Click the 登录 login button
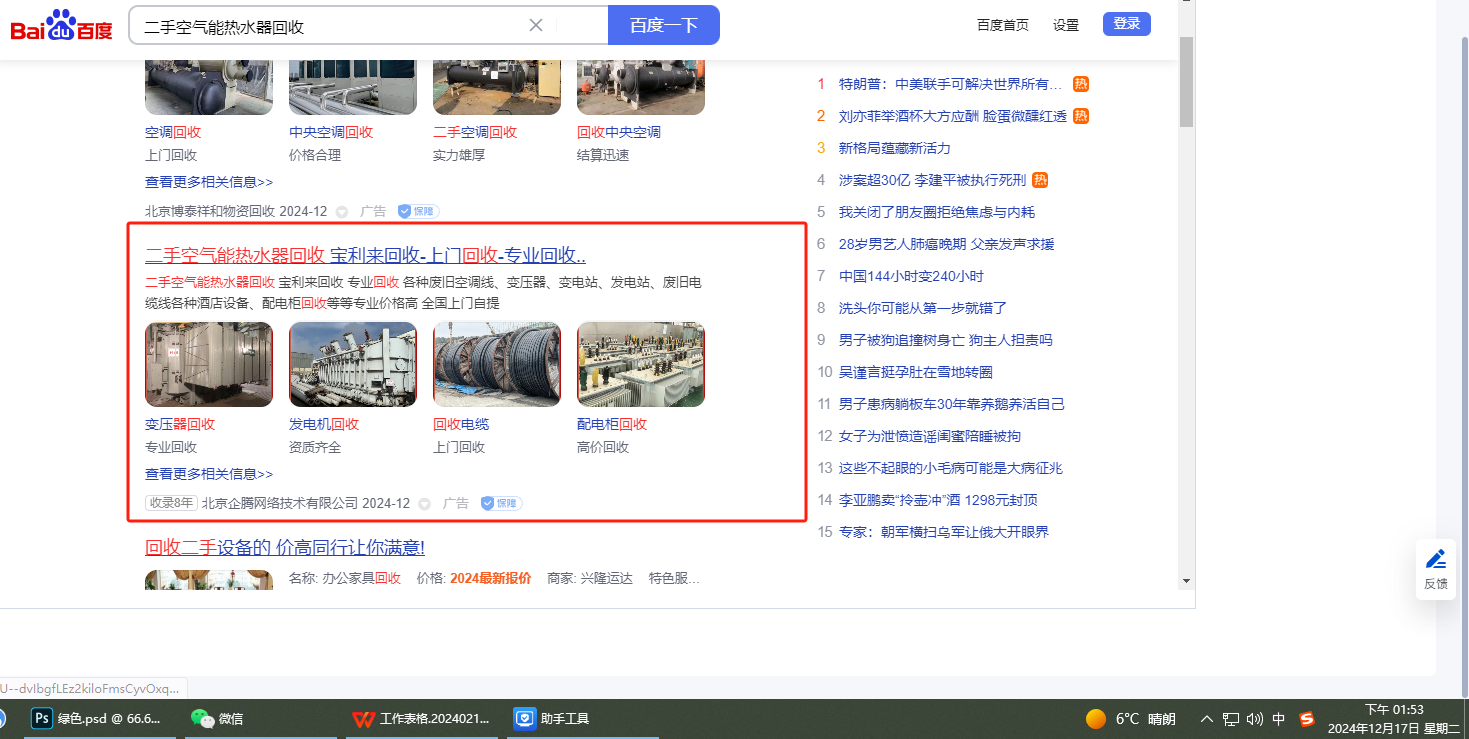Screen dimensions: 1469x739 pyautogui.click(x=1126, y=24)
